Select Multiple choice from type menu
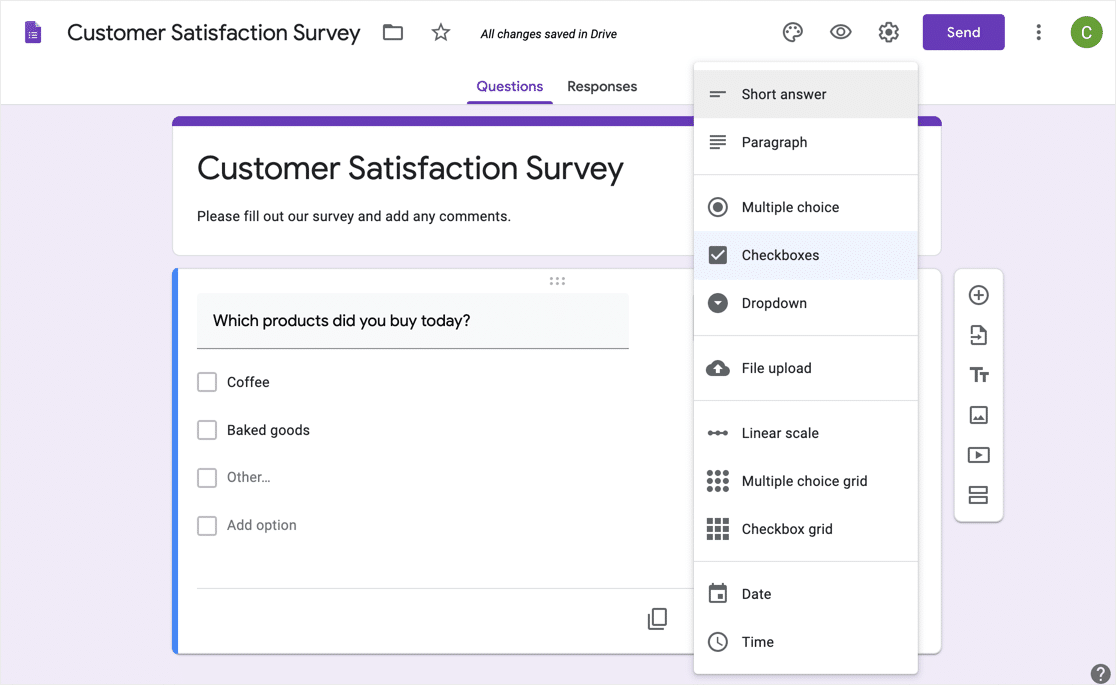 click(x=789, y=207)
